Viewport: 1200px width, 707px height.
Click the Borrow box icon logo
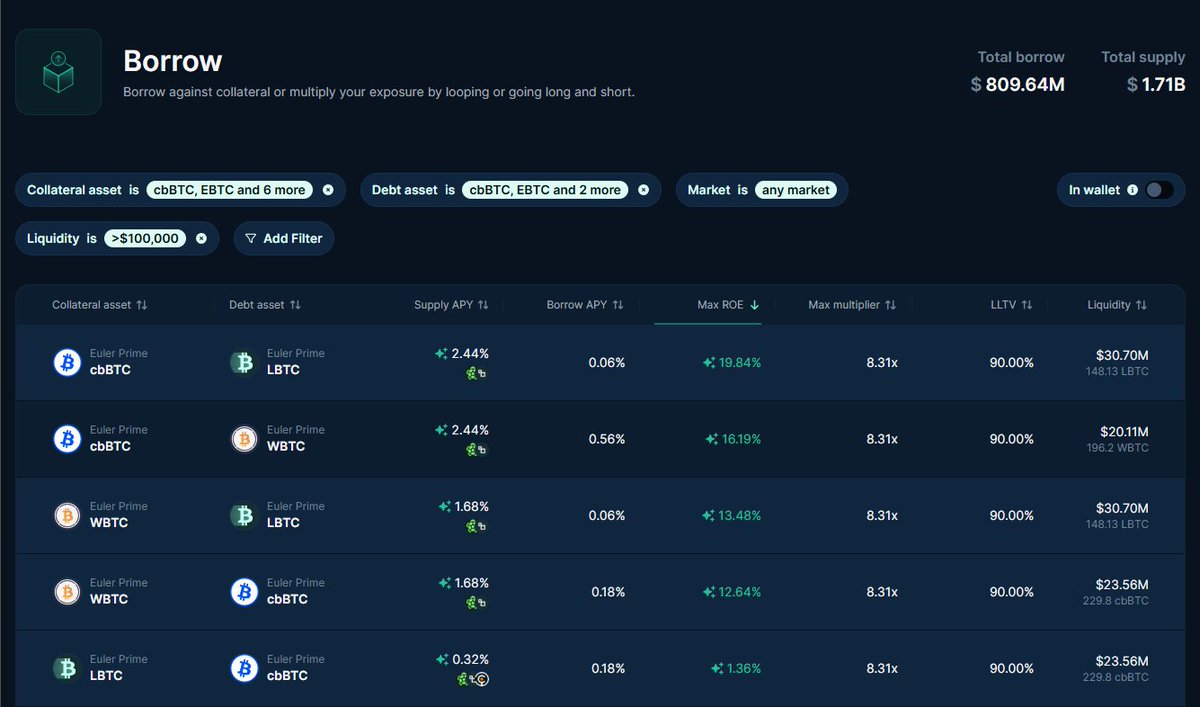pos(58,72)
